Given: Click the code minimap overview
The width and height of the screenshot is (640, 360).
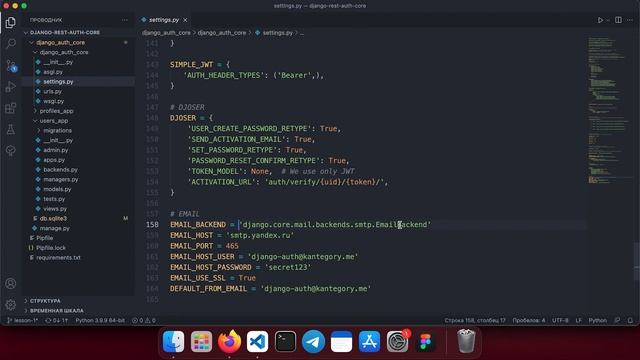Looking at the screenshot, I should (609, 110).
